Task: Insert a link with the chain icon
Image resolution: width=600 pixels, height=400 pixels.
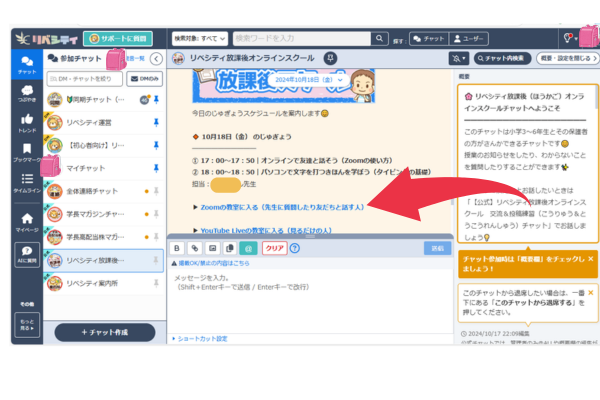Action: (x=195, y=248)
